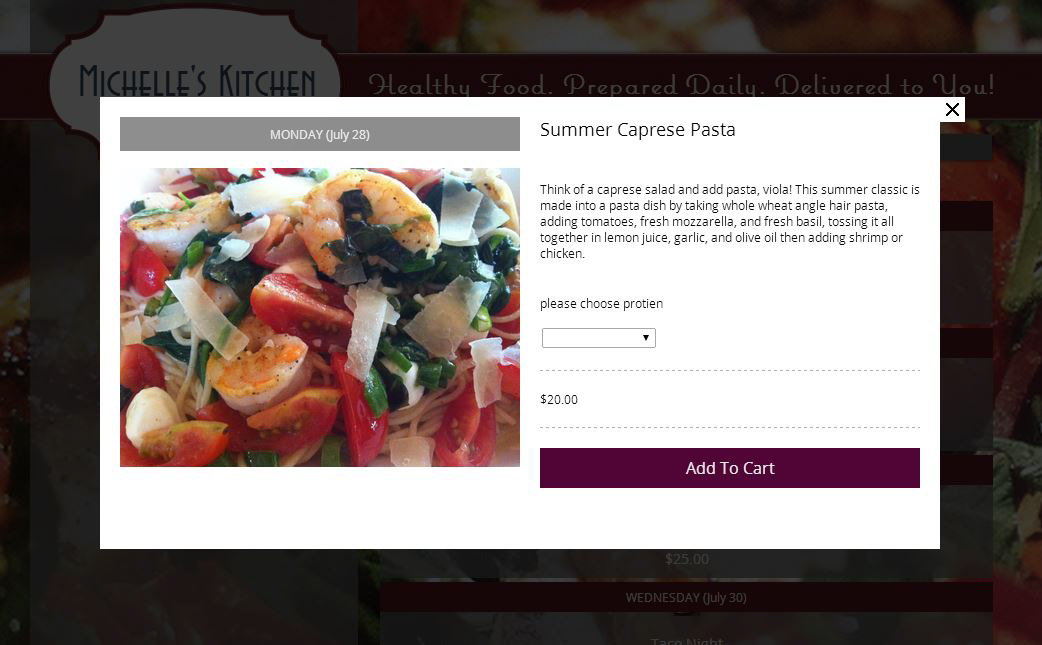The width and height of the screenshot is (1042, 645).
Task: Click the caprese pasta description paragraph
Action: click(x=729, y=221)
